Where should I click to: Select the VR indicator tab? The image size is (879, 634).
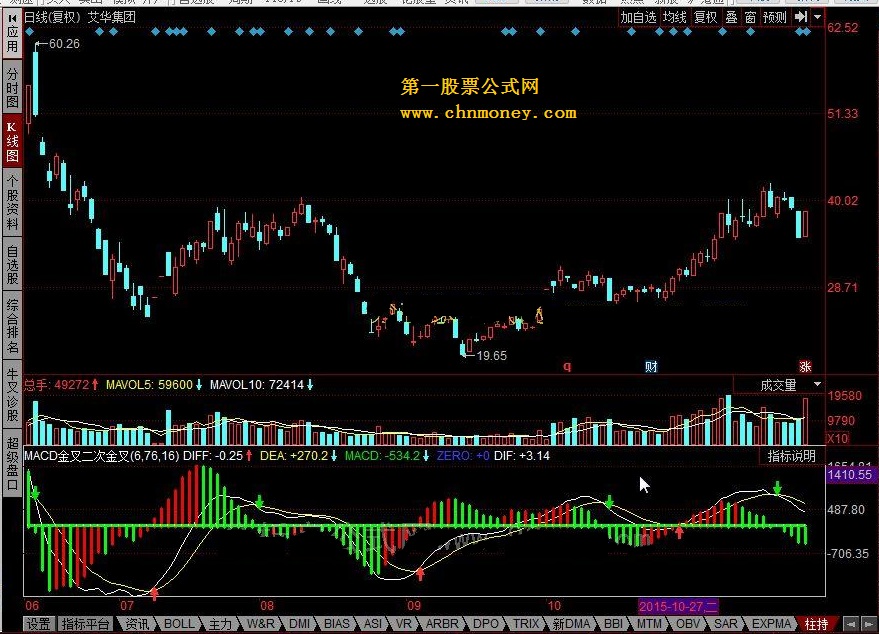point(404,624)
